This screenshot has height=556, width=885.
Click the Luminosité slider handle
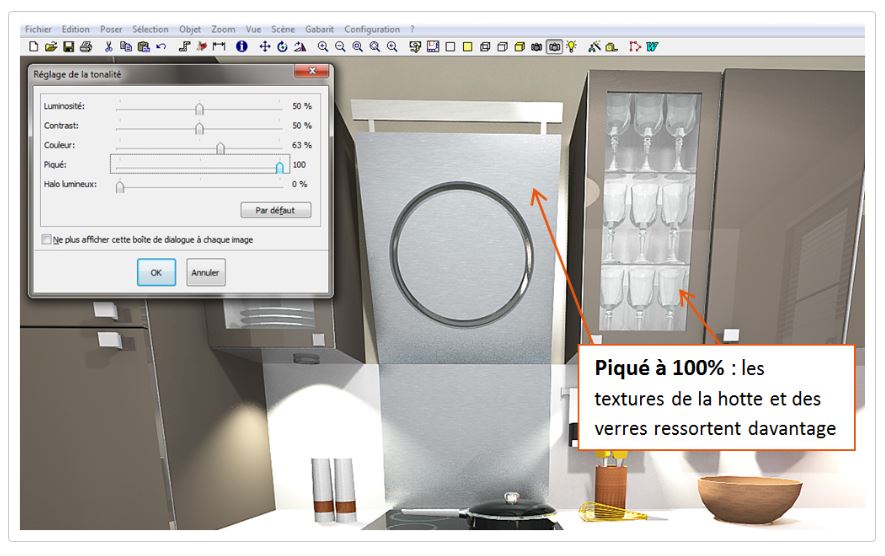[199, 108]
